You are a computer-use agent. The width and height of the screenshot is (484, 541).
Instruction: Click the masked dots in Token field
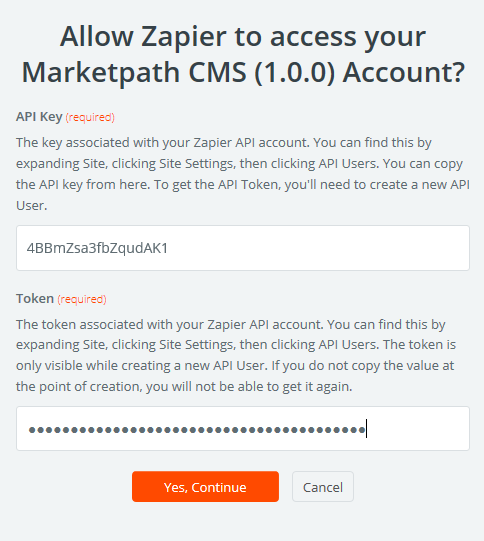coord(197,430)
